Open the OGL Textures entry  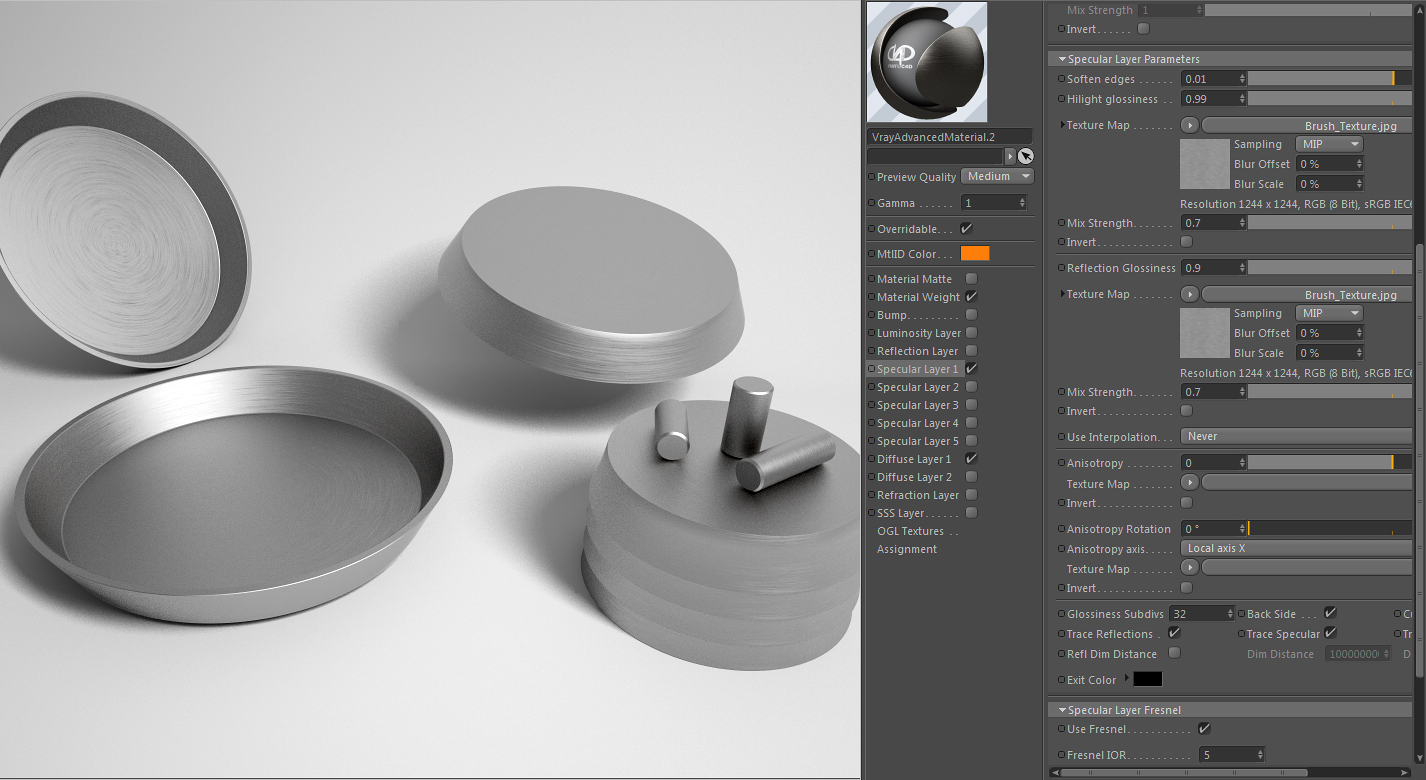(x=911, y=531)
